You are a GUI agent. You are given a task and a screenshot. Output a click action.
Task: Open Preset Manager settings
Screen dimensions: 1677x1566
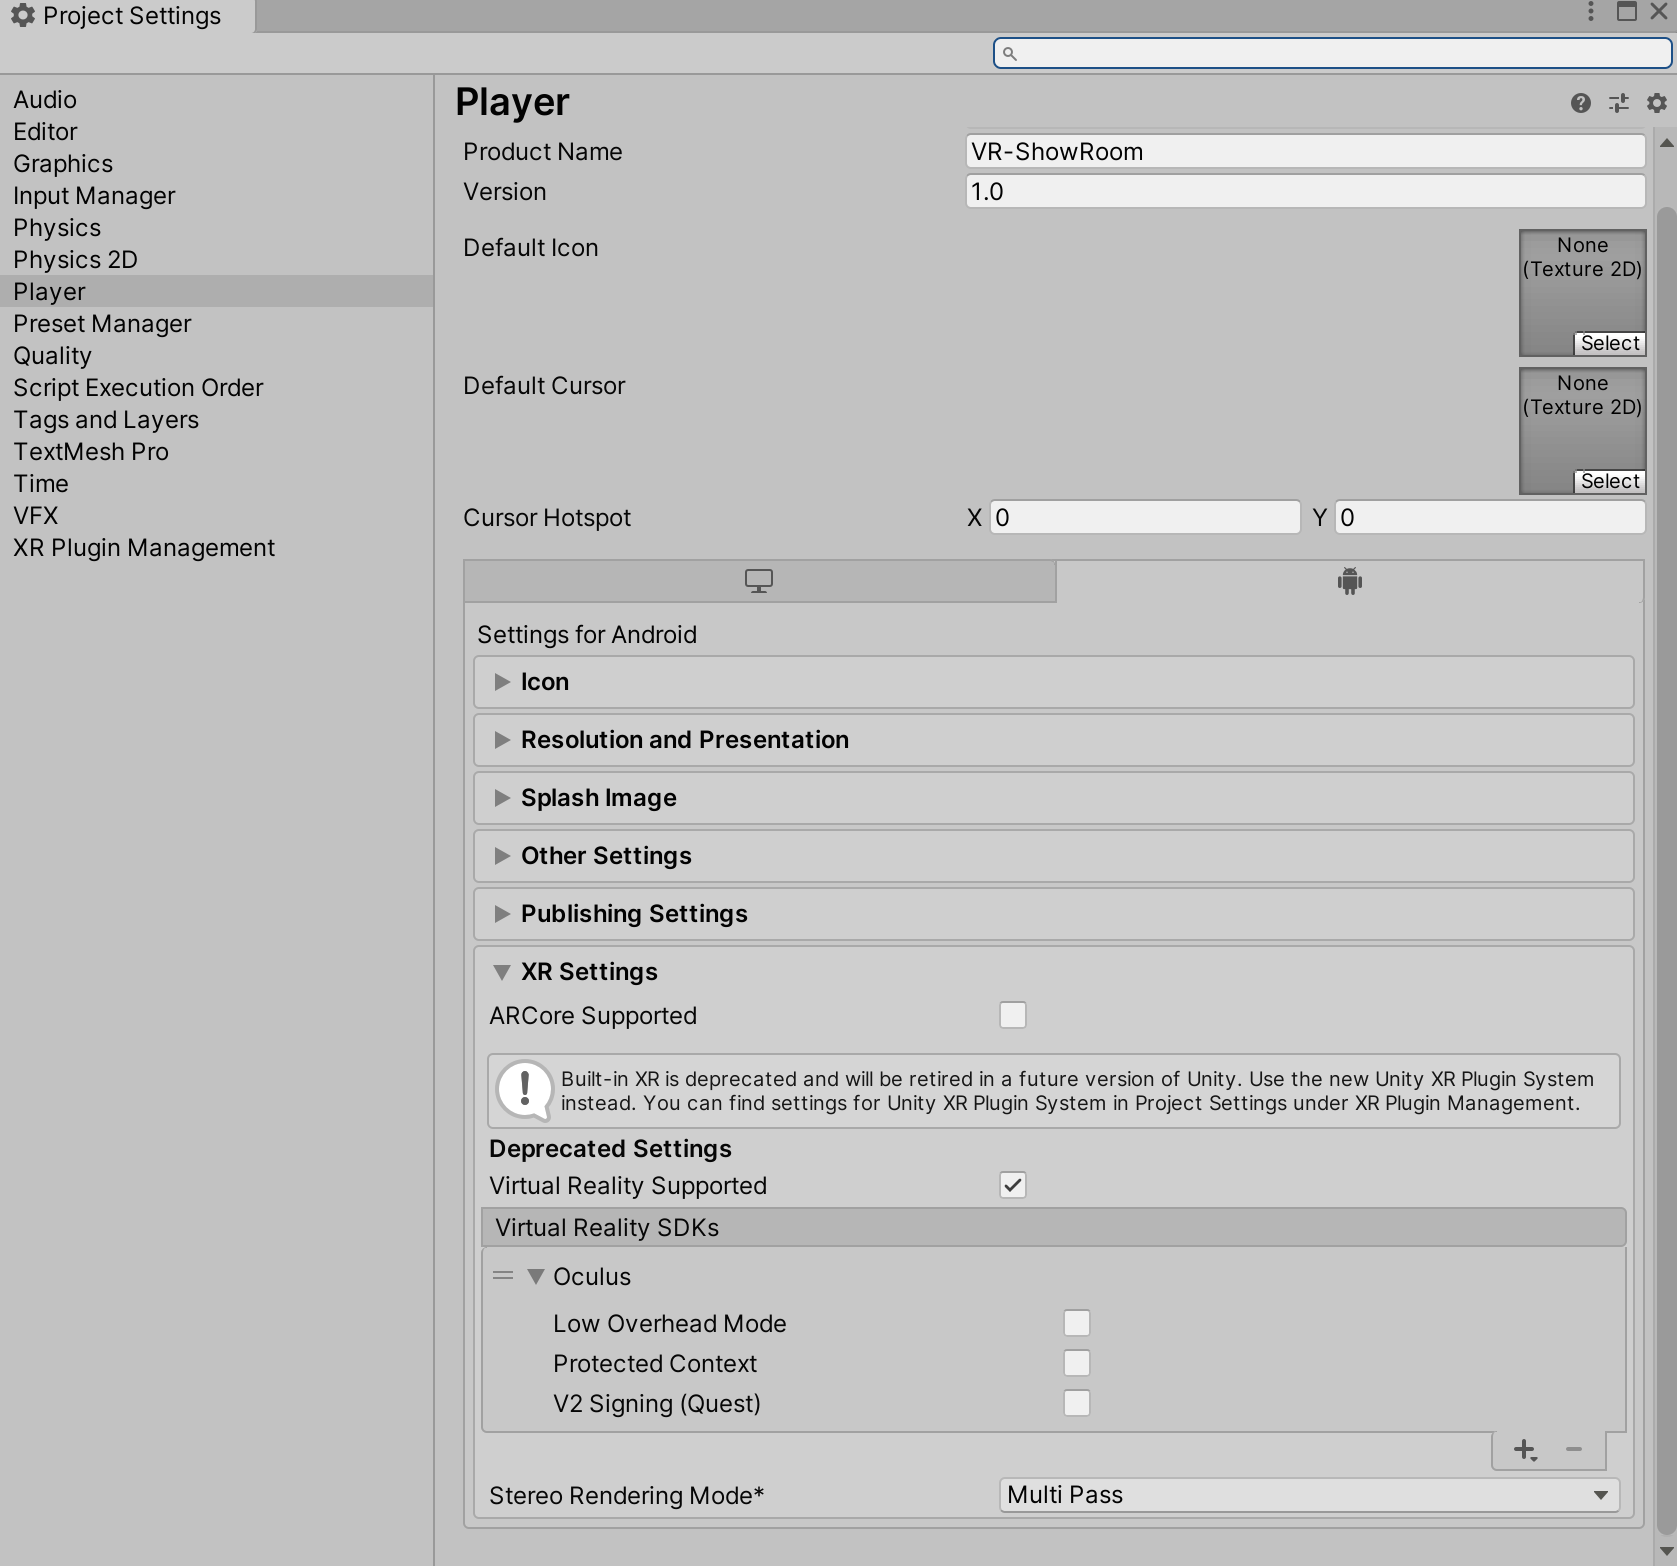coord(216,324)
